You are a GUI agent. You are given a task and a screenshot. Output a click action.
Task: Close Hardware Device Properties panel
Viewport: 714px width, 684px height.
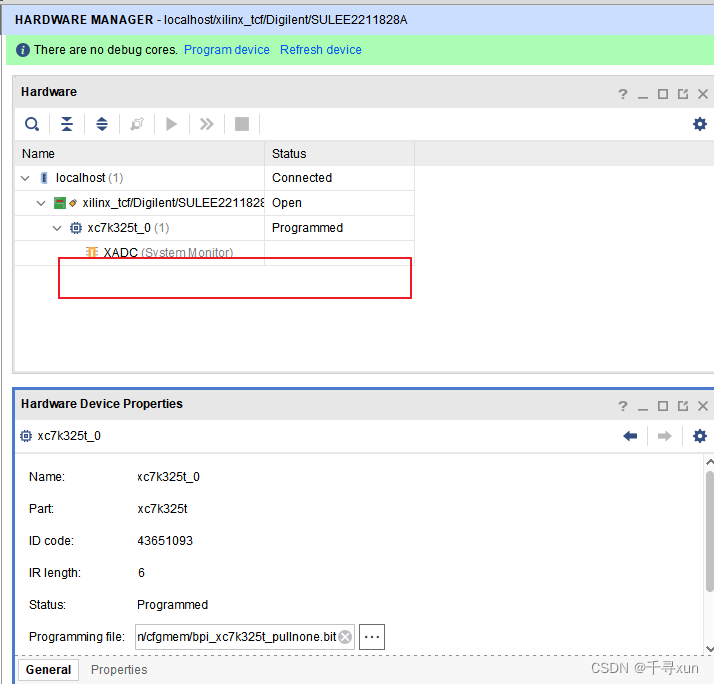pos(703,406)
